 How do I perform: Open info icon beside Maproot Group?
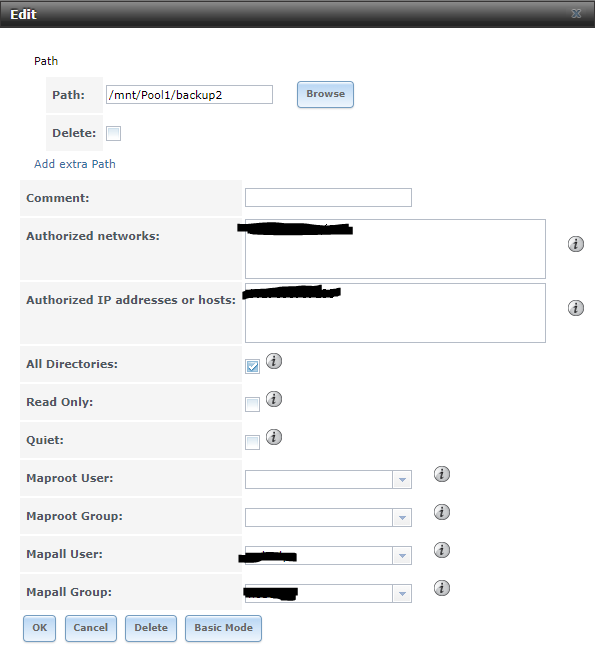(x=442, y=512)
